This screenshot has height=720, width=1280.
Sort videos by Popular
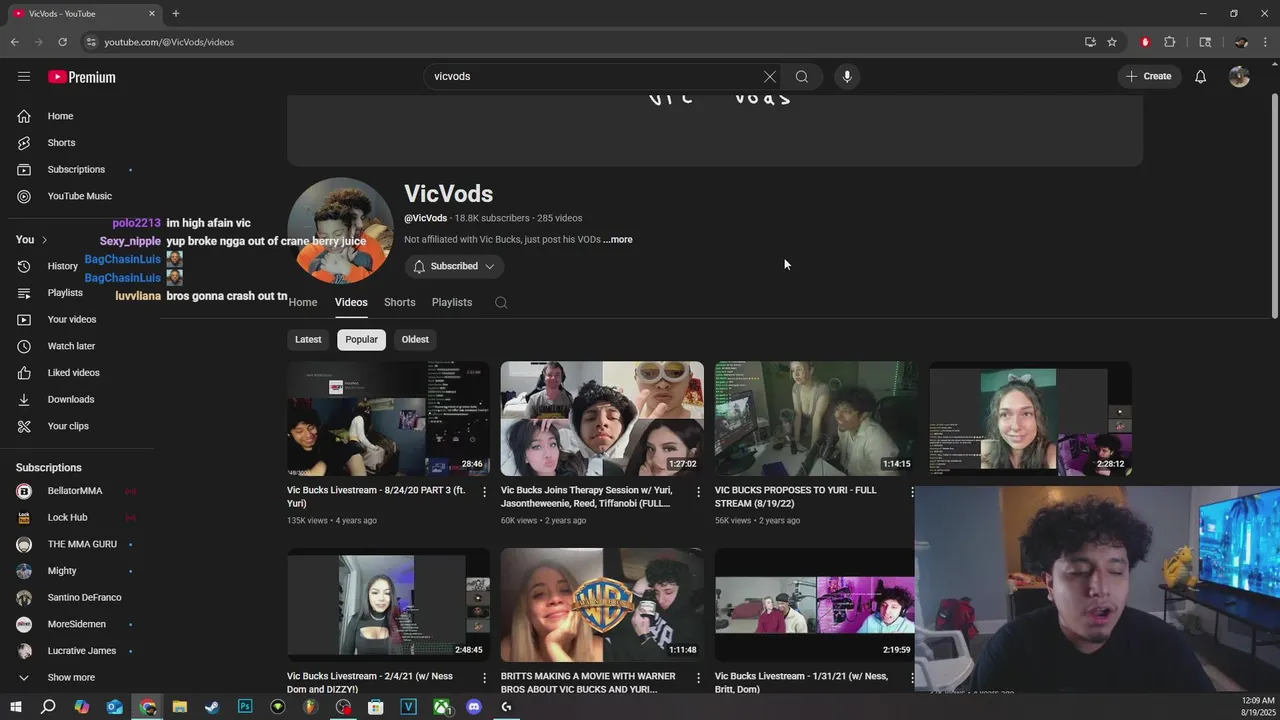[x=362, y=339]
